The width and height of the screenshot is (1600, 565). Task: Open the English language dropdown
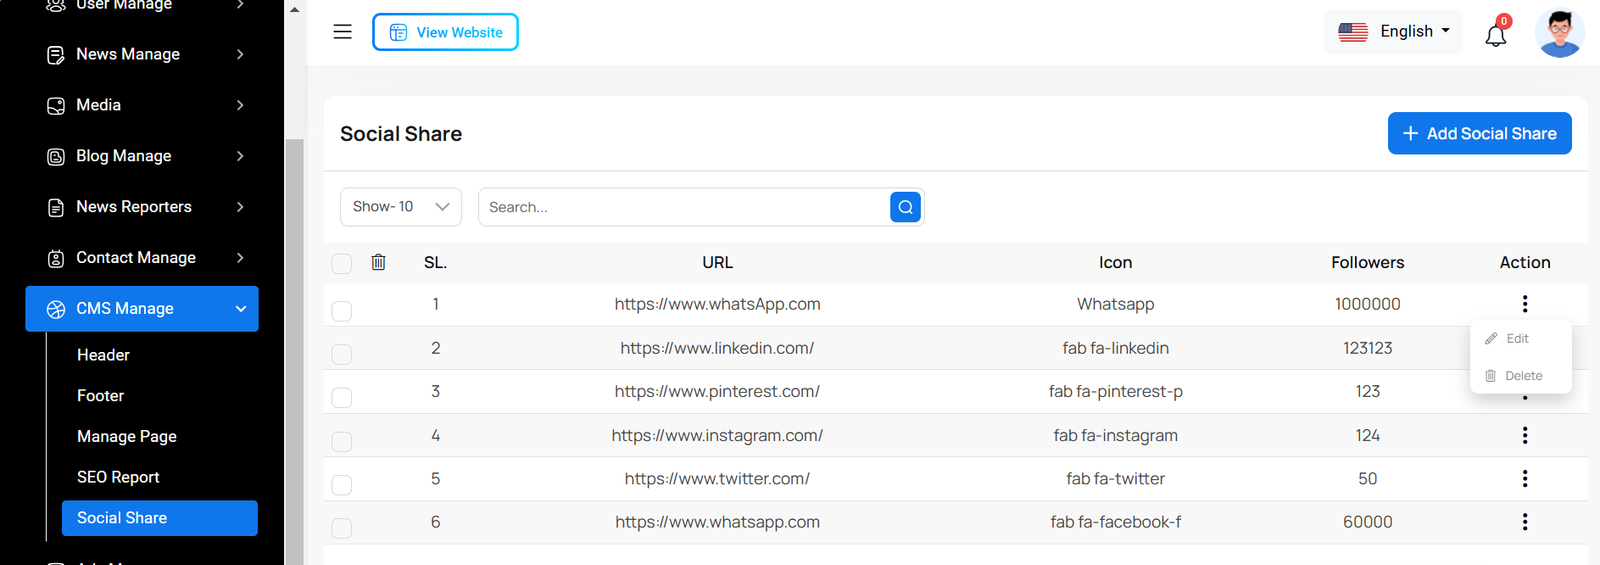click(x=1393, y=32)
